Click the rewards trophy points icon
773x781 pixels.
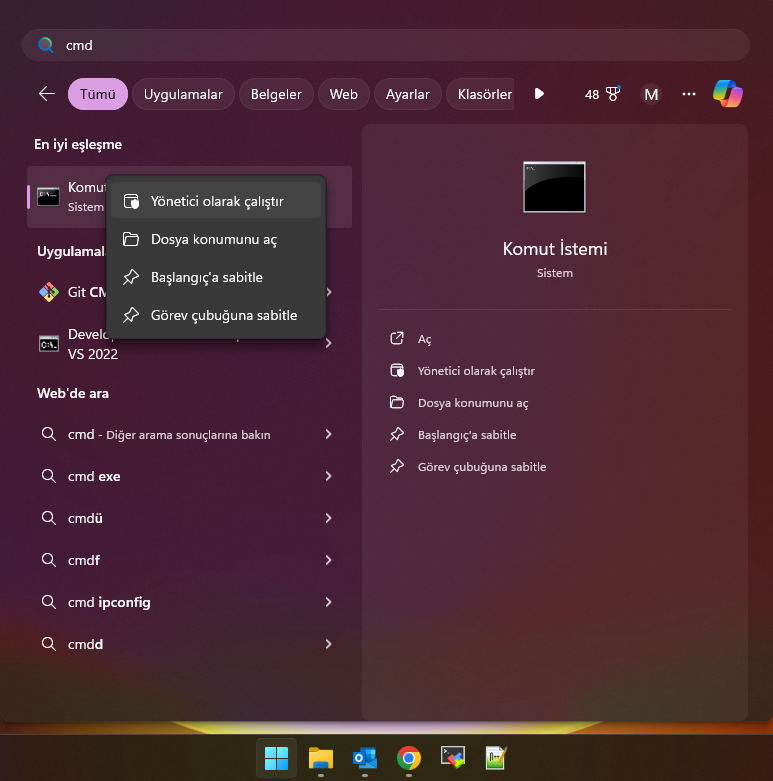(603, 94)
